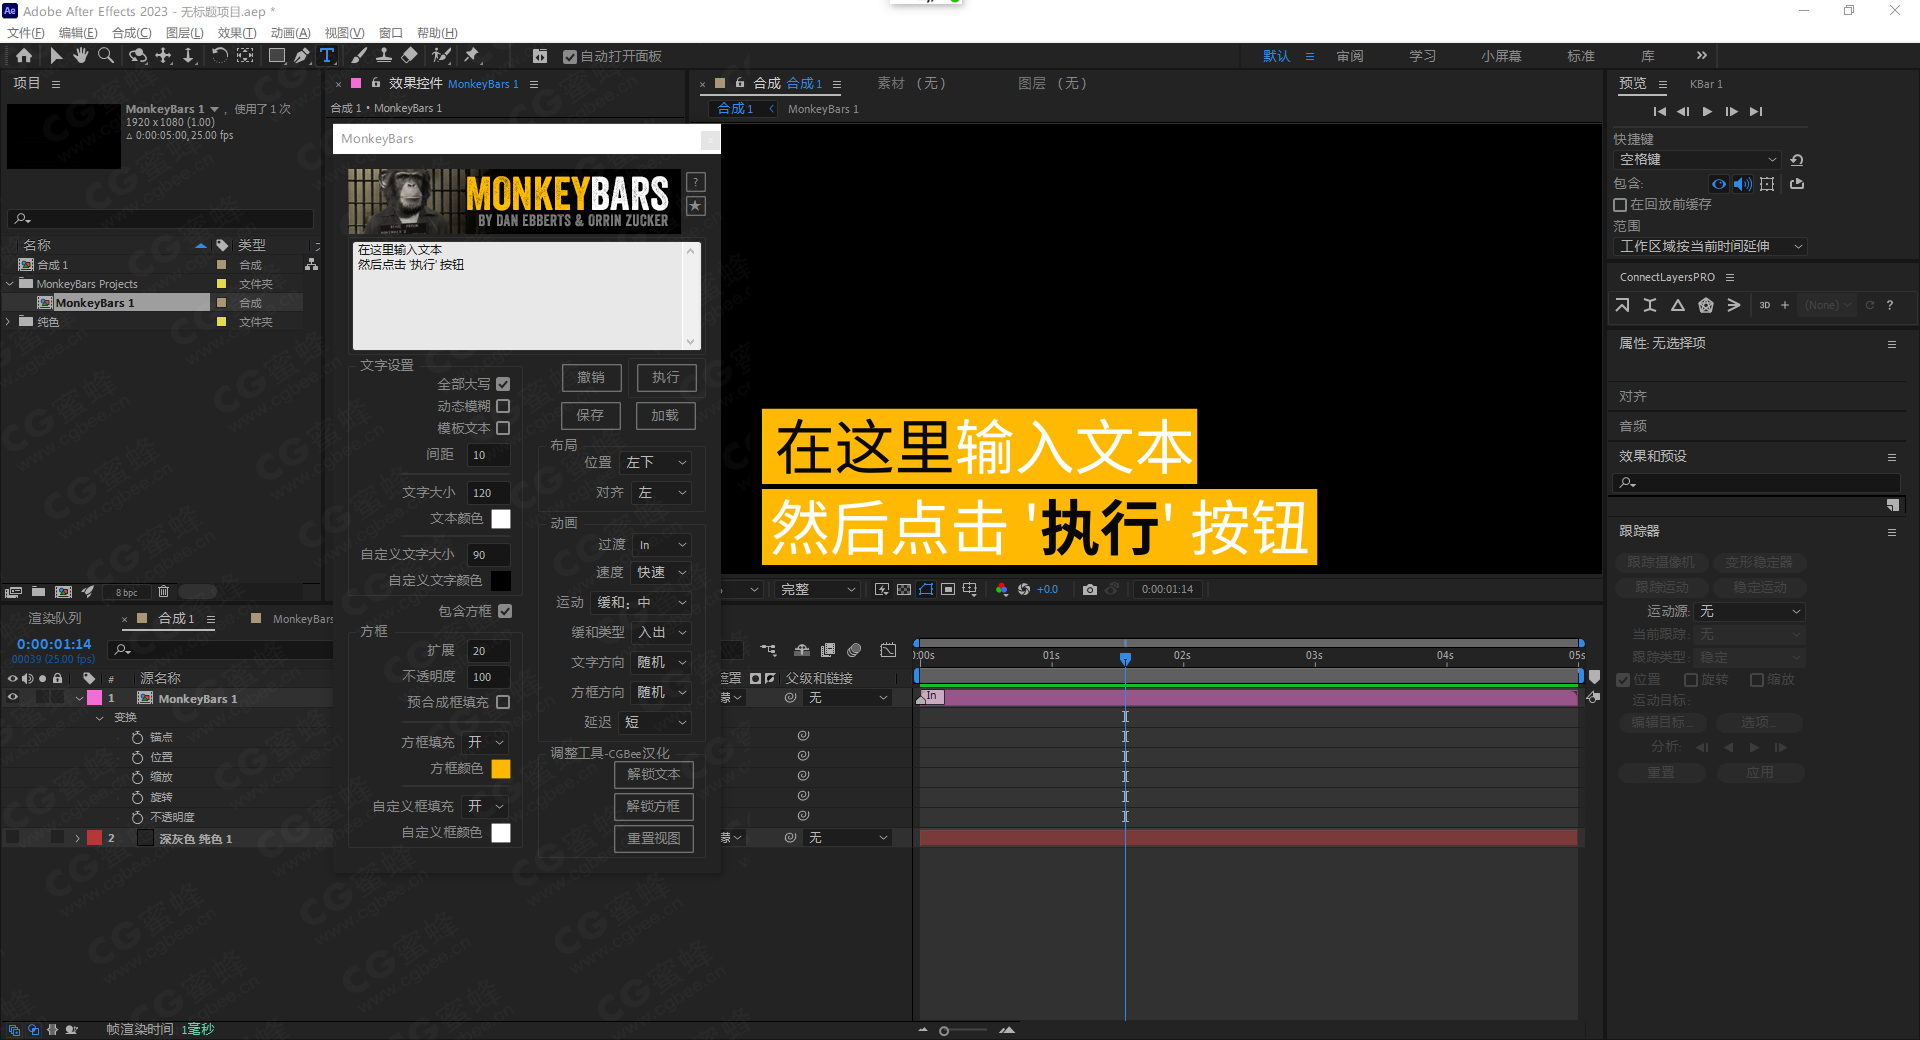Image resolution: width=1920 pixels, height=1040 pixels.
Task: Open the 文本颜色 white color swatch
Action: coord(501,519)
